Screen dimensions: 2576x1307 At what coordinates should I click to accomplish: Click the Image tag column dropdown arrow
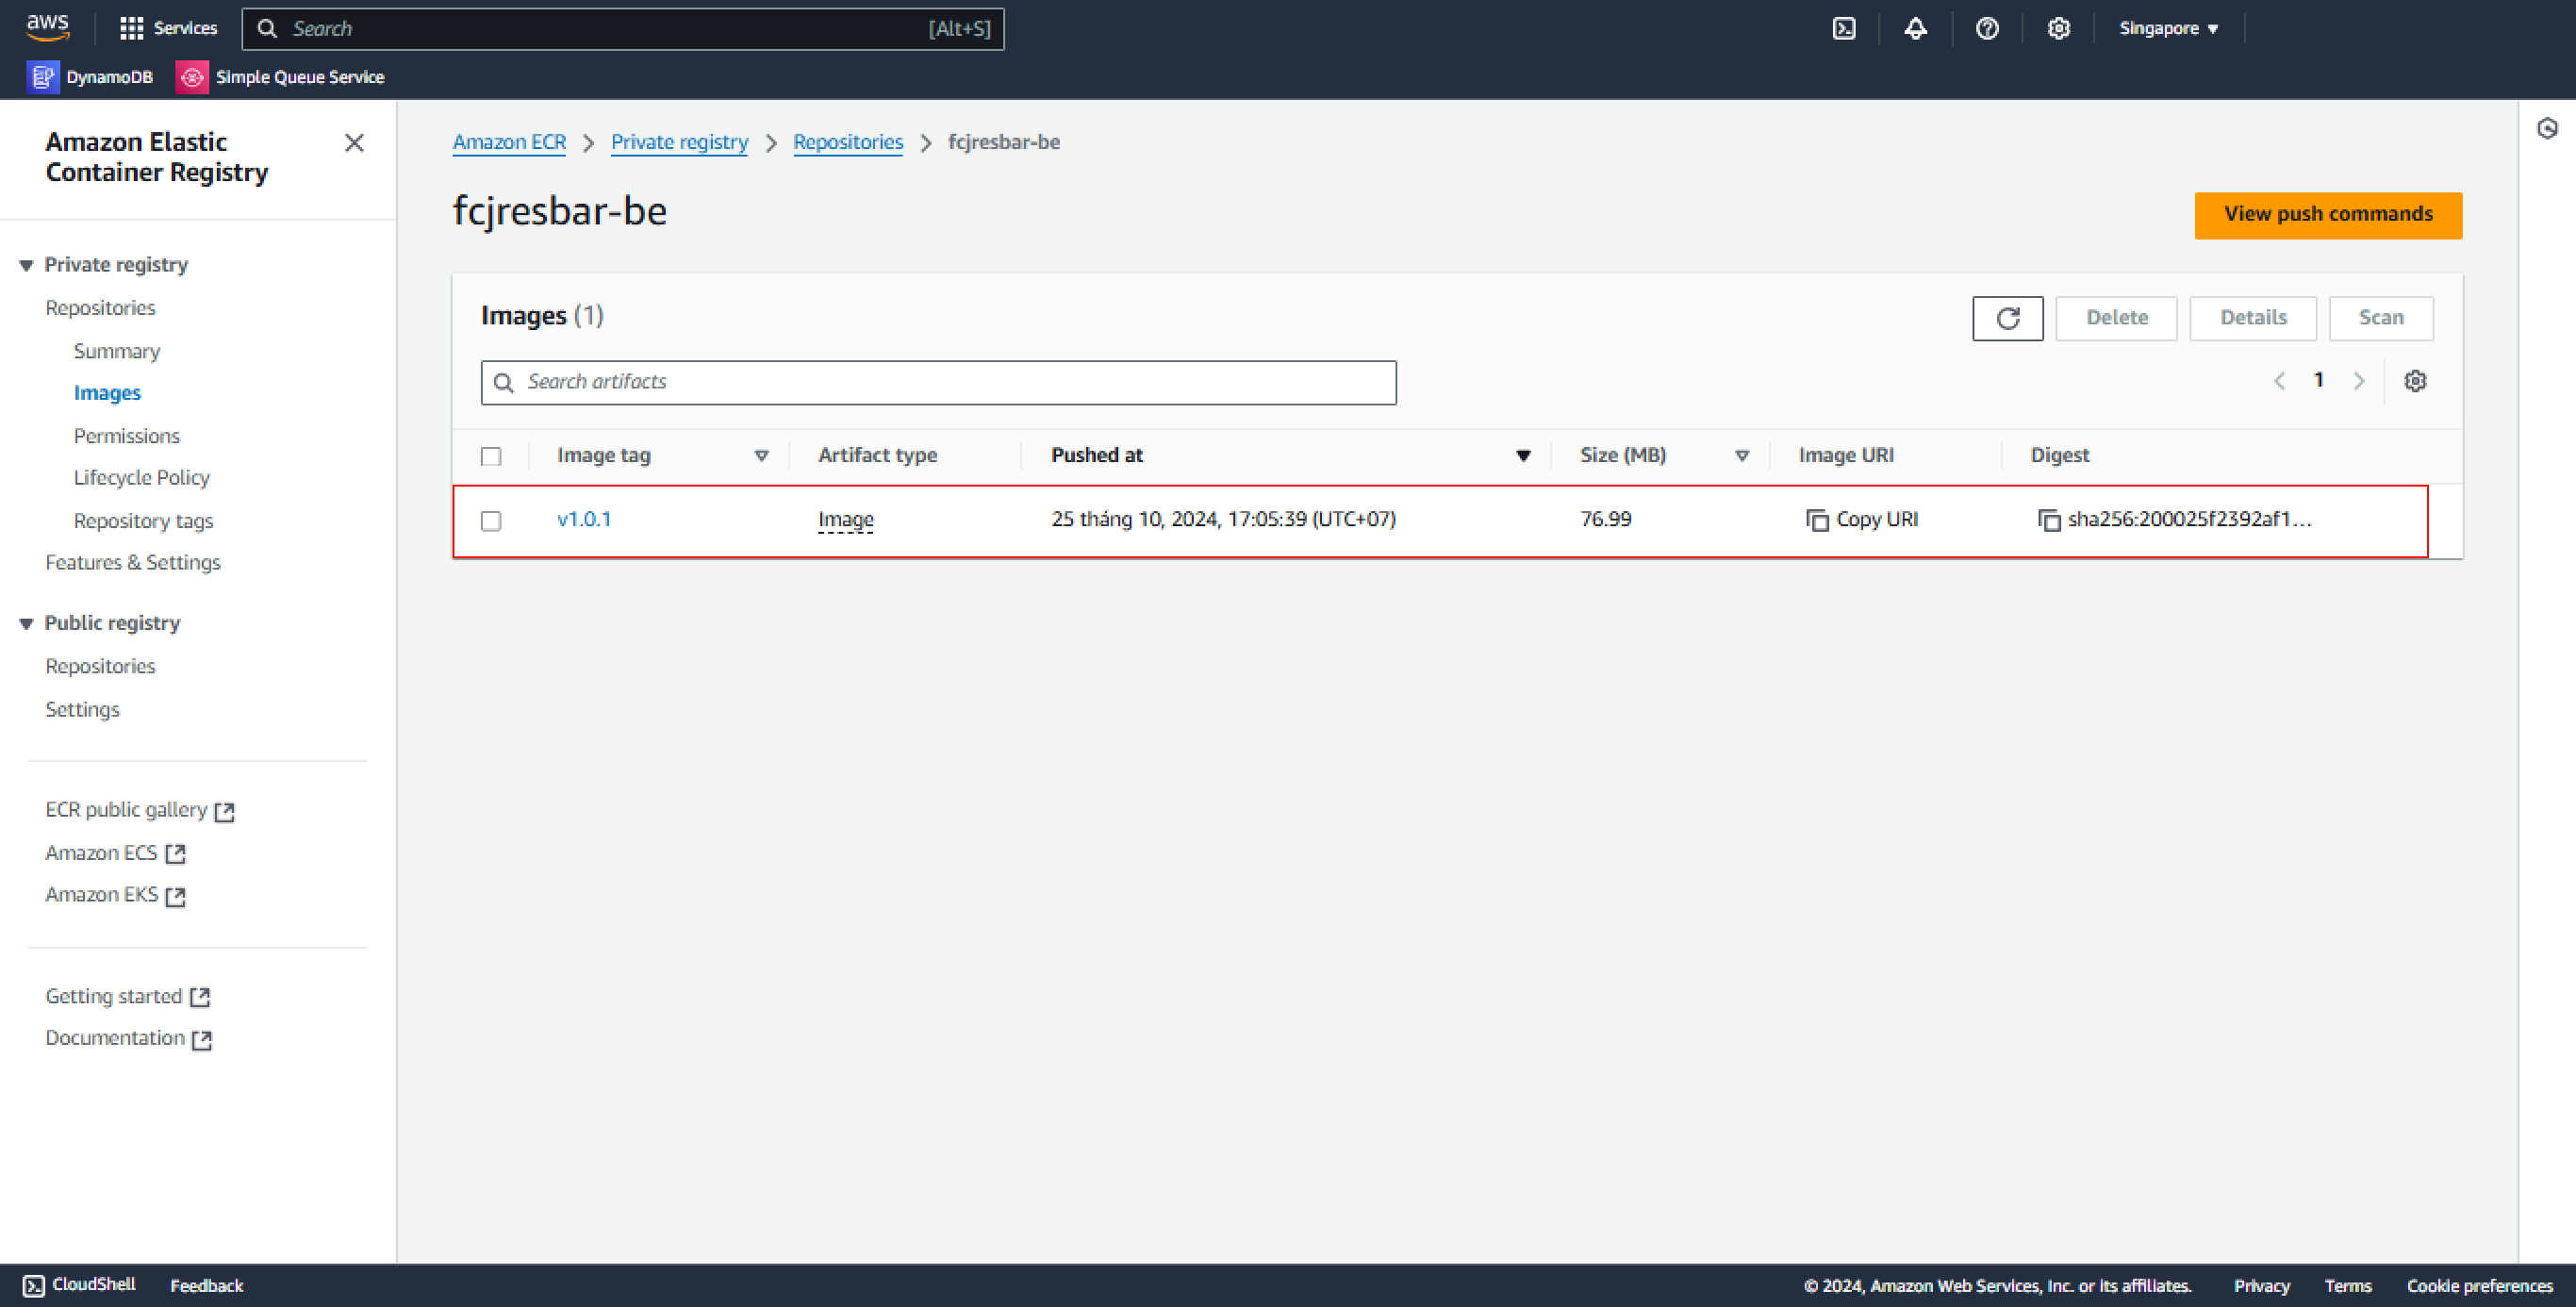763,455
